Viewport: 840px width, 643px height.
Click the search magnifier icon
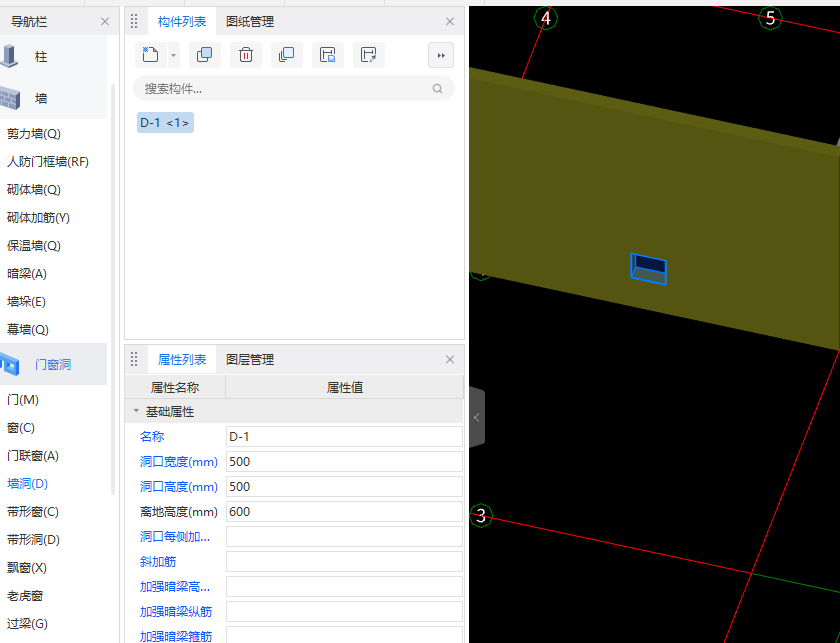click(438, 88)
